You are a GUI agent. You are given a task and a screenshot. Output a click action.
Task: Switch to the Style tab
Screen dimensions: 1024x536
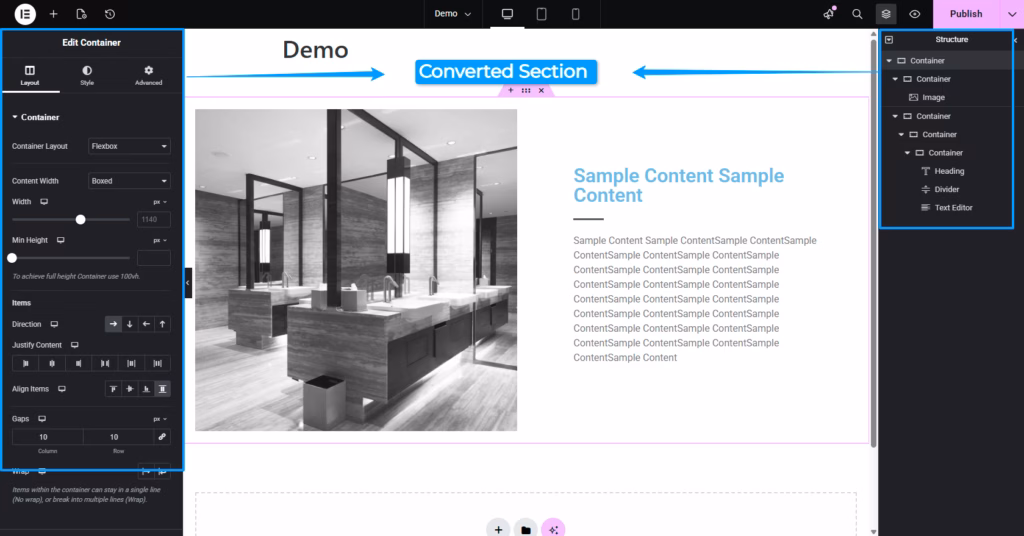tap(87, 76)
